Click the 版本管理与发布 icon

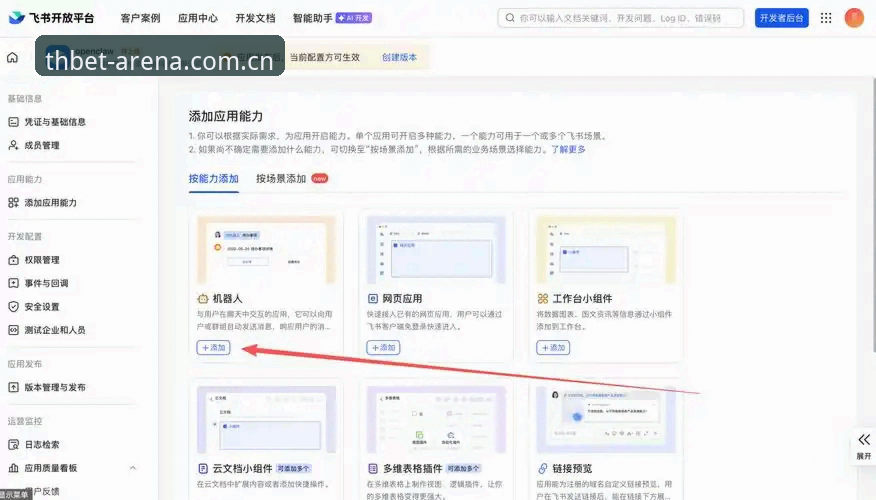click(x=13, y=387)
